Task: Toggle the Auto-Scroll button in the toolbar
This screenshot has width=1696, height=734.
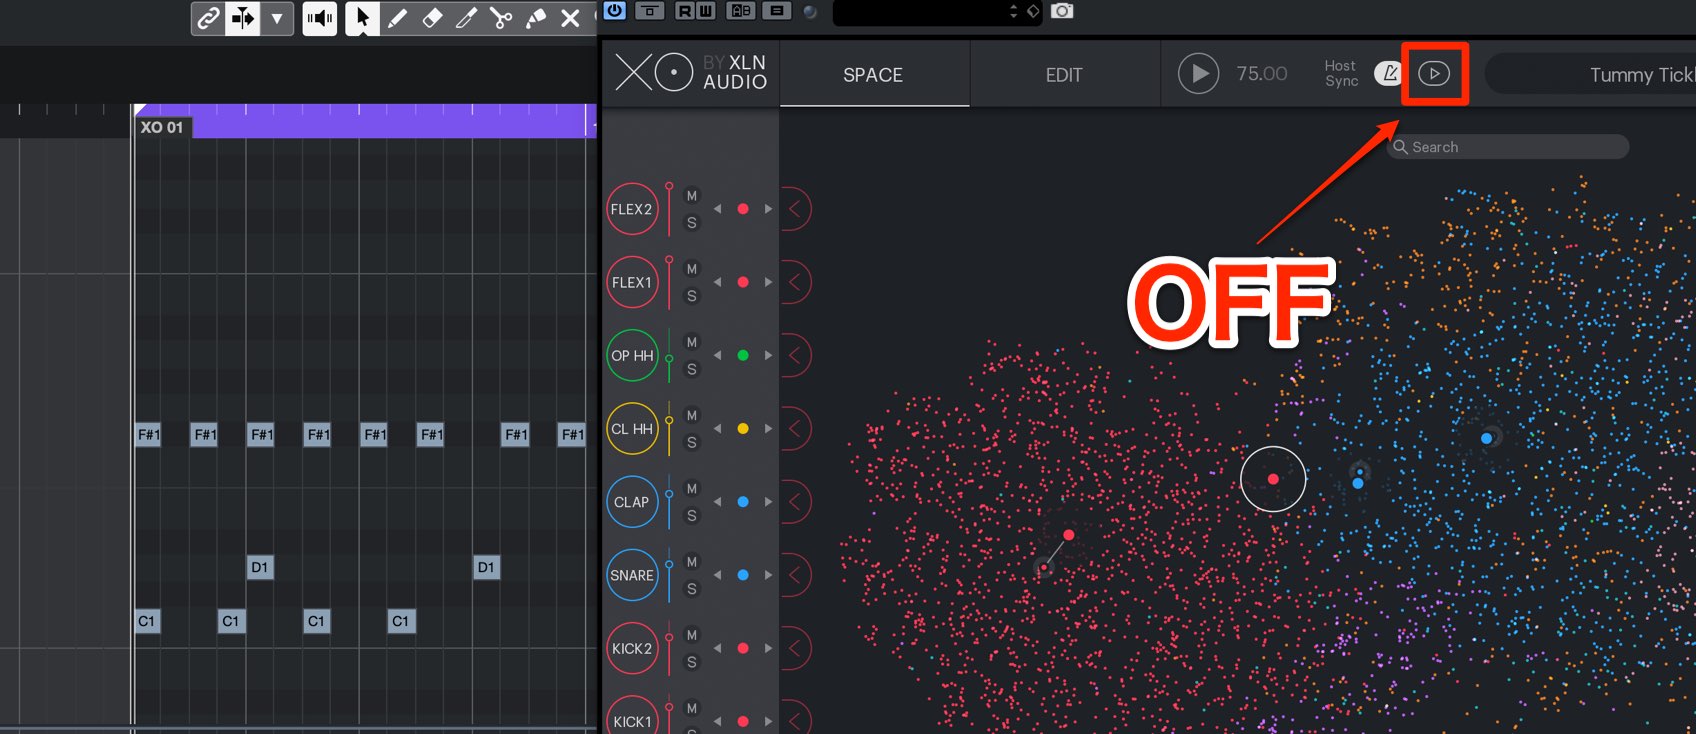Action: [x=242, y=18]
